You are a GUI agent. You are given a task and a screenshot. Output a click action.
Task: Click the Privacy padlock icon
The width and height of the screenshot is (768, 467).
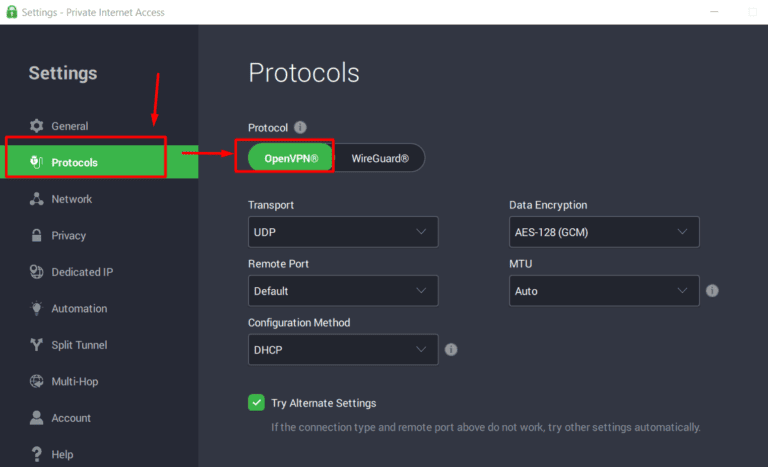[36, 236]
